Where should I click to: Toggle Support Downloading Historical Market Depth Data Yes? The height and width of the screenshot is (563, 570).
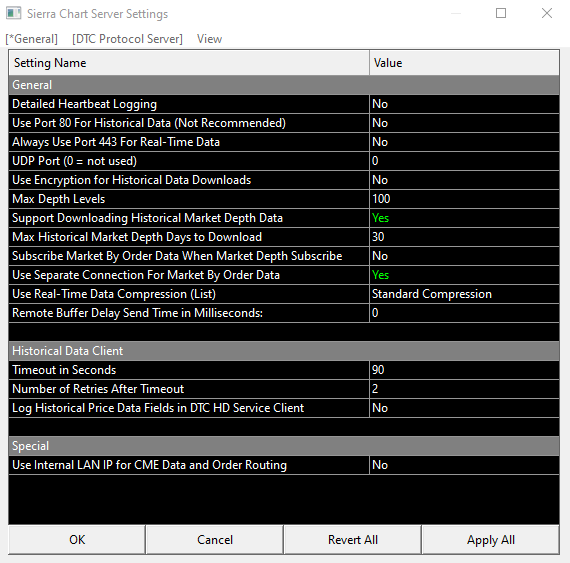click(464, 218)
